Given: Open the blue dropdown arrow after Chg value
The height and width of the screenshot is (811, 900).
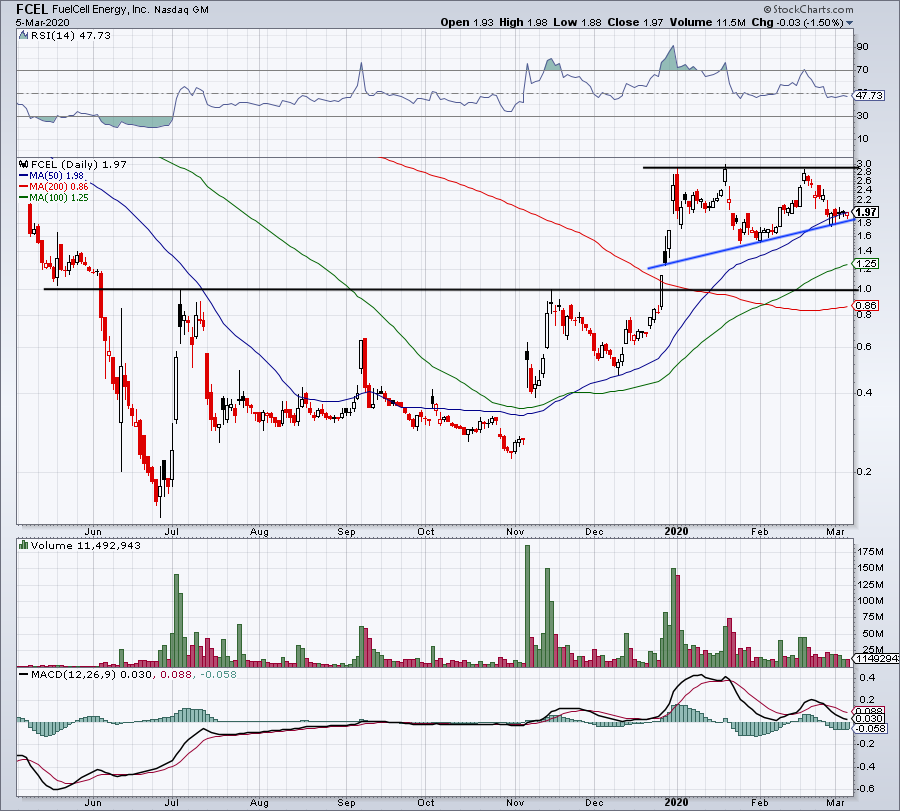Looking at the screenshot, I should click(850, 23).
